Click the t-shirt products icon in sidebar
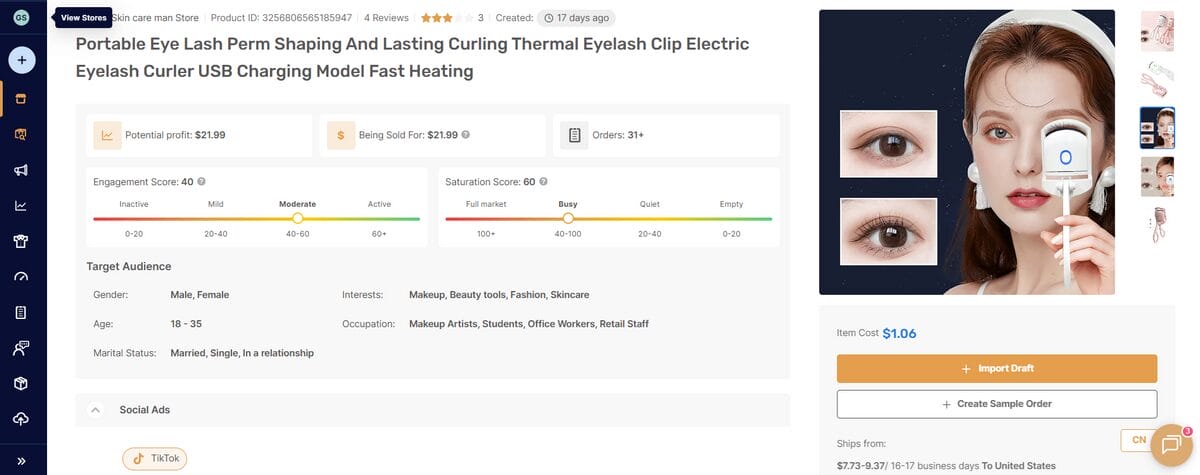Viewport: 1200px width, 475px height. [21, 241]
